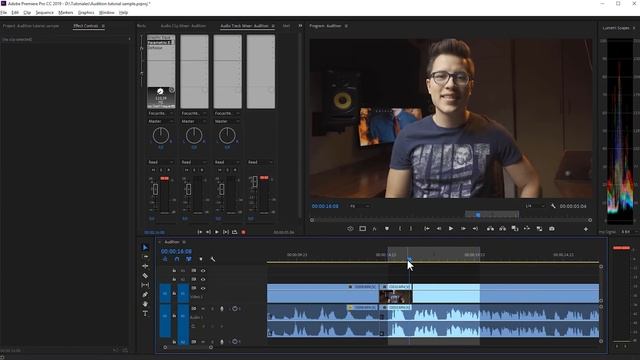The height and width of the screenshot is (360, 640).
Task: Open the Window menu
Action: pyautogui.click(x=107, y=13)
